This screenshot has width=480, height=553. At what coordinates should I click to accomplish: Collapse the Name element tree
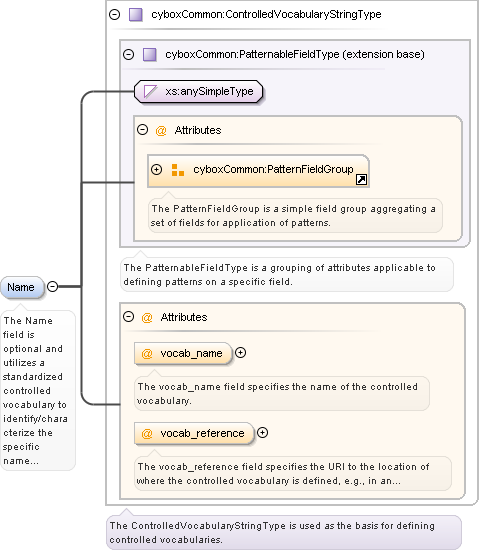click(x=53, y=286)
